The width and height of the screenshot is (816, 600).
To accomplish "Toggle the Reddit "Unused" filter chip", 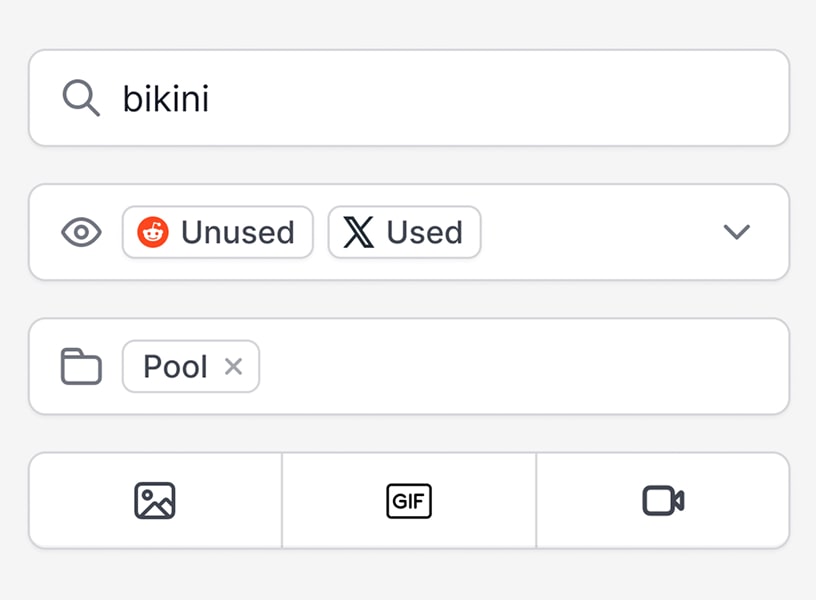I will click(x=218, y=232).
